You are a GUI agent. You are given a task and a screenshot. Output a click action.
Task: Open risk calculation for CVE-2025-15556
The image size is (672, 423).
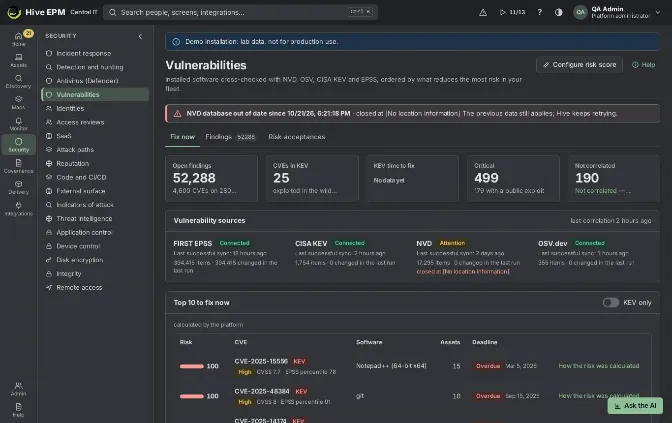pos(599,366)
